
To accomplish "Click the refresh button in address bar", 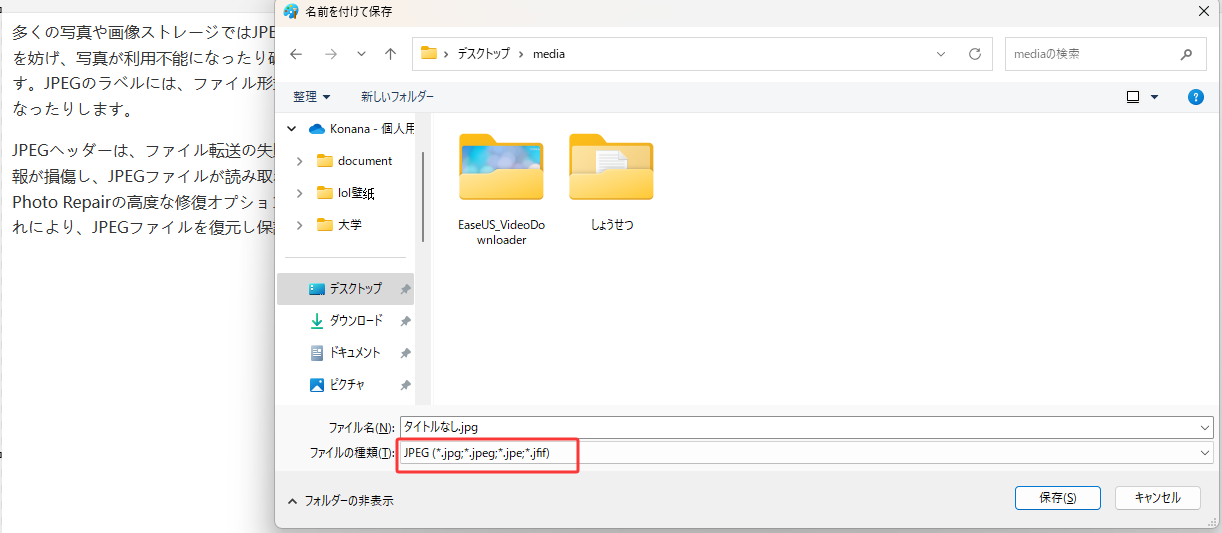I will (975, 54).
